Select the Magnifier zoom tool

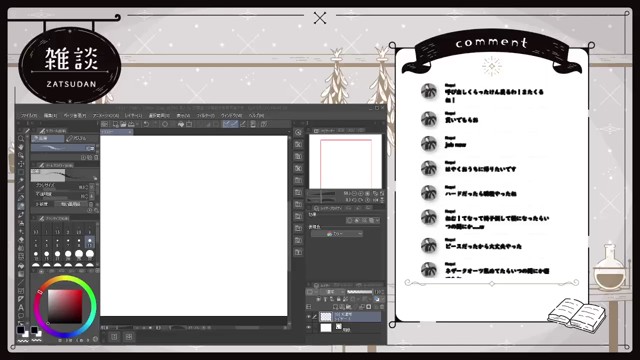coord(21,138)
